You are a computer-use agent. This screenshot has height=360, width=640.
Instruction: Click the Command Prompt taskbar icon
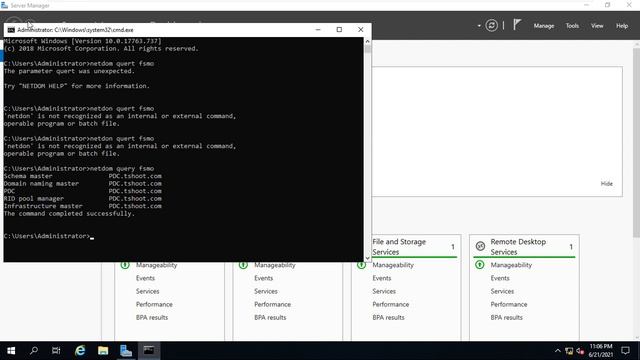[x=149, y=351]
